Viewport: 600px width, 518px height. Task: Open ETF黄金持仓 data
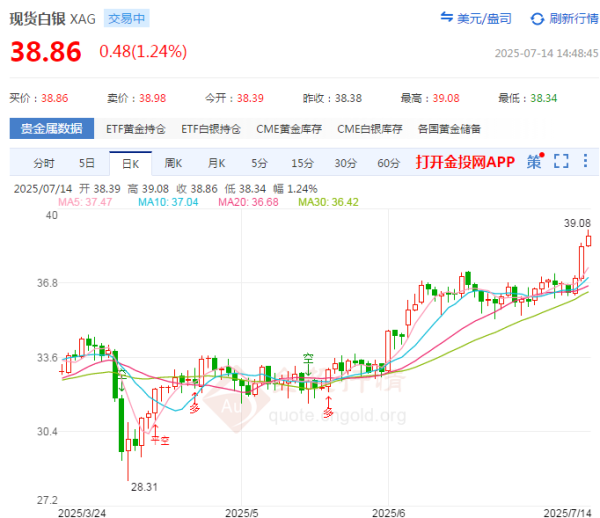[136, 129]
